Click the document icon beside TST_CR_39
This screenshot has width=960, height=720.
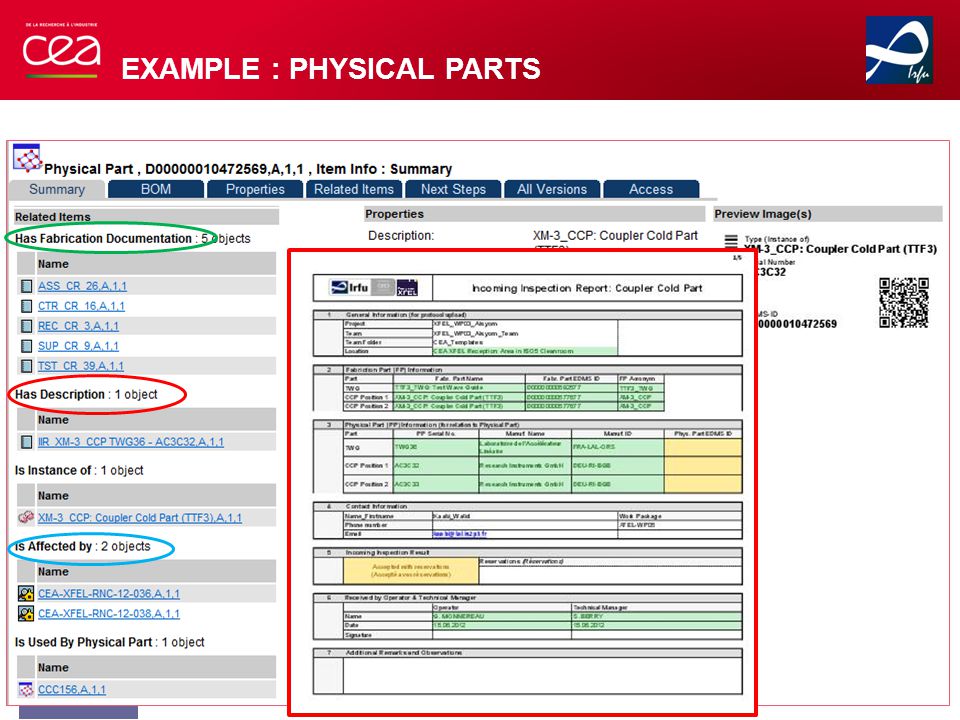(x=26, y=366)
